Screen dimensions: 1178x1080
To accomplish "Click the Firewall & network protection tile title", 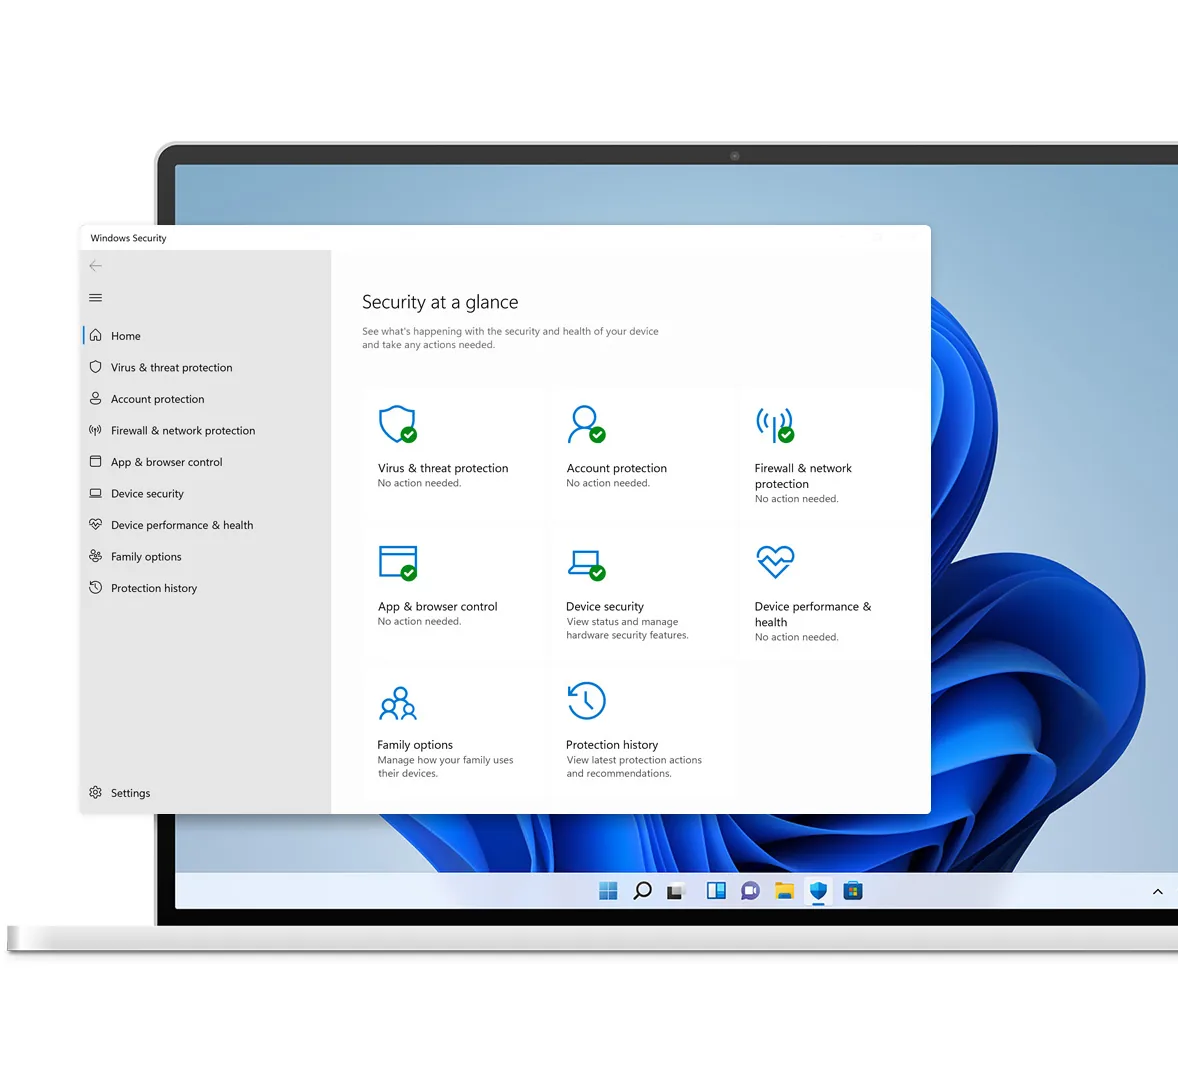I will 803,476.
